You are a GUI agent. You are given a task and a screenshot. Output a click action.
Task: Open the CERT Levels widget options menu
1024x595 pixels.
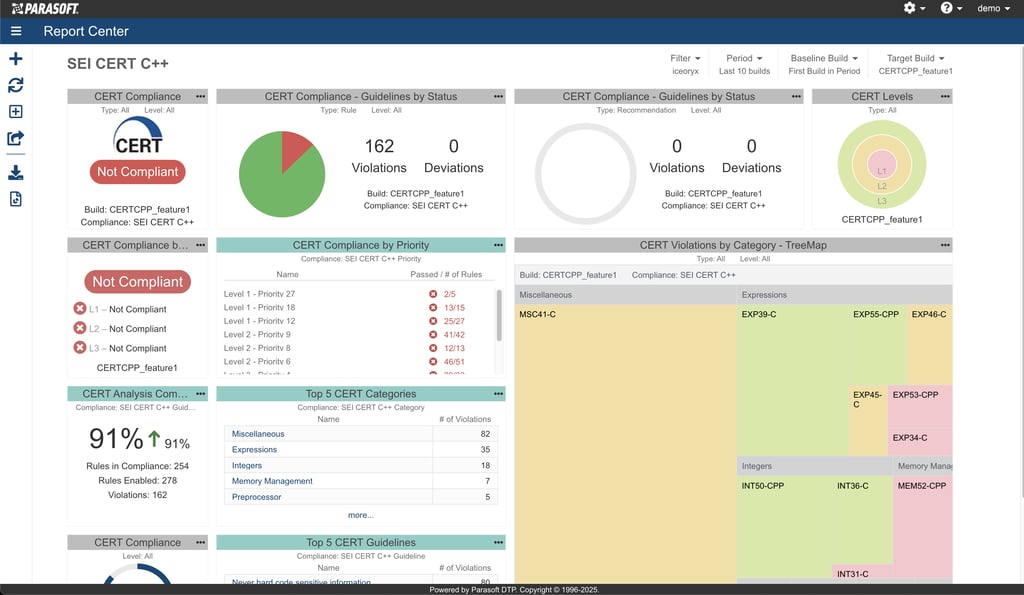pos(945,96)
